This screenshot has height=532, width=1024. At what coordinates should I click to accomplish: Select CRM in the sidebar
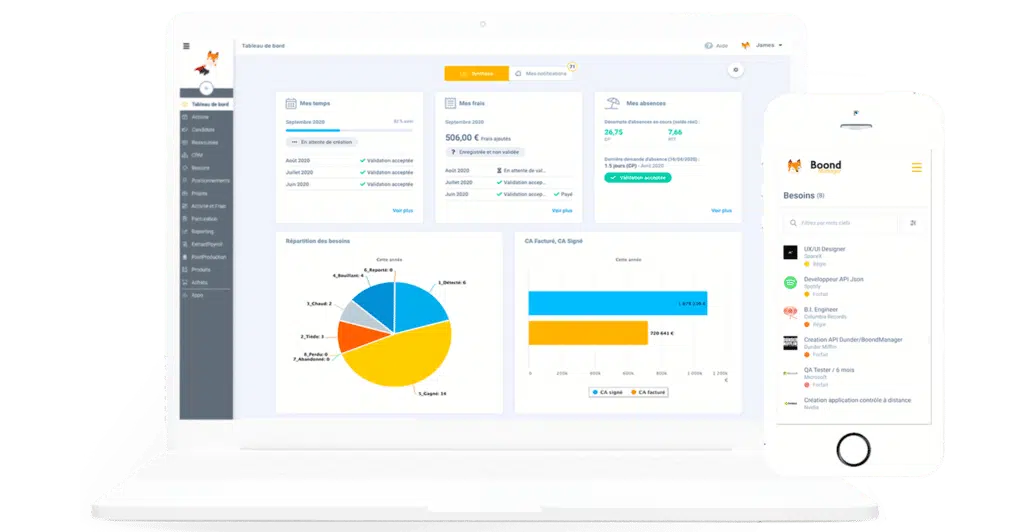206,155
